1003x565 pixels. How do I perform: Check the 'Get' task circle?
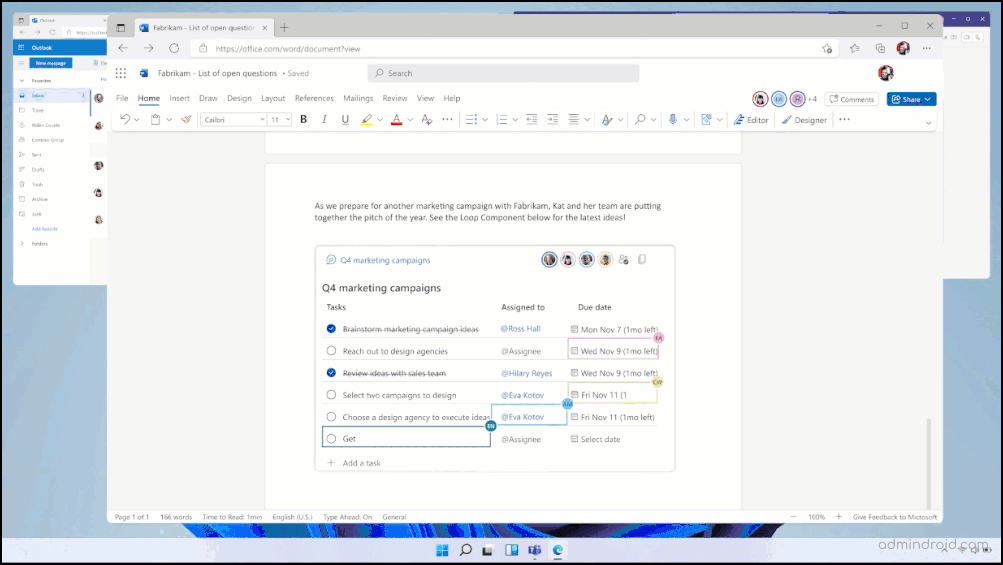tap(331, 439)
